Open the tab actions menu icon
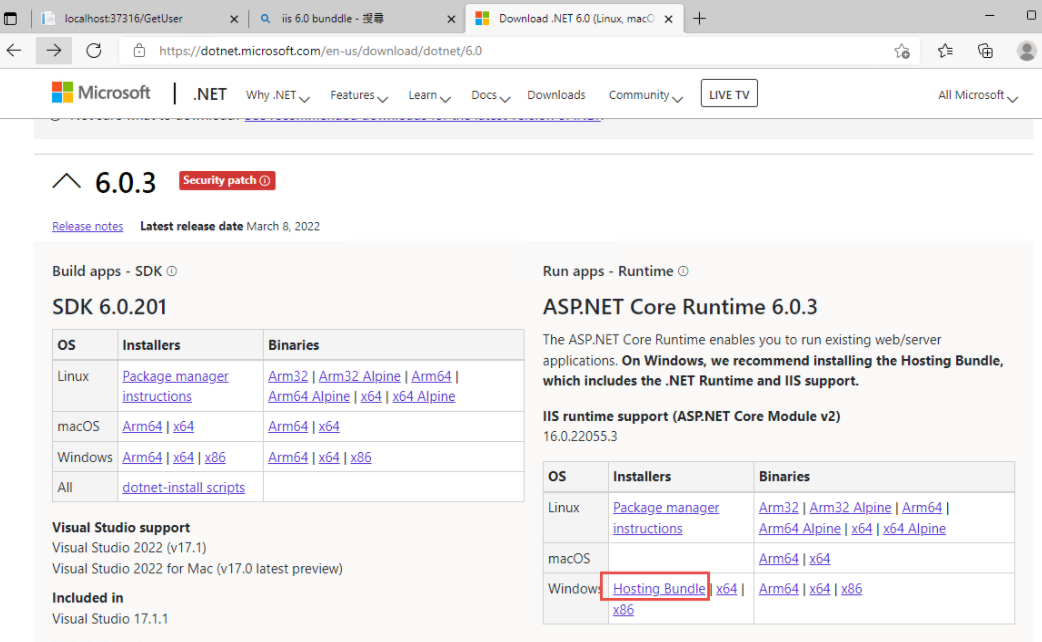Image resolution: width=1042 pixels, height=642 pixels. click(11, 19)
